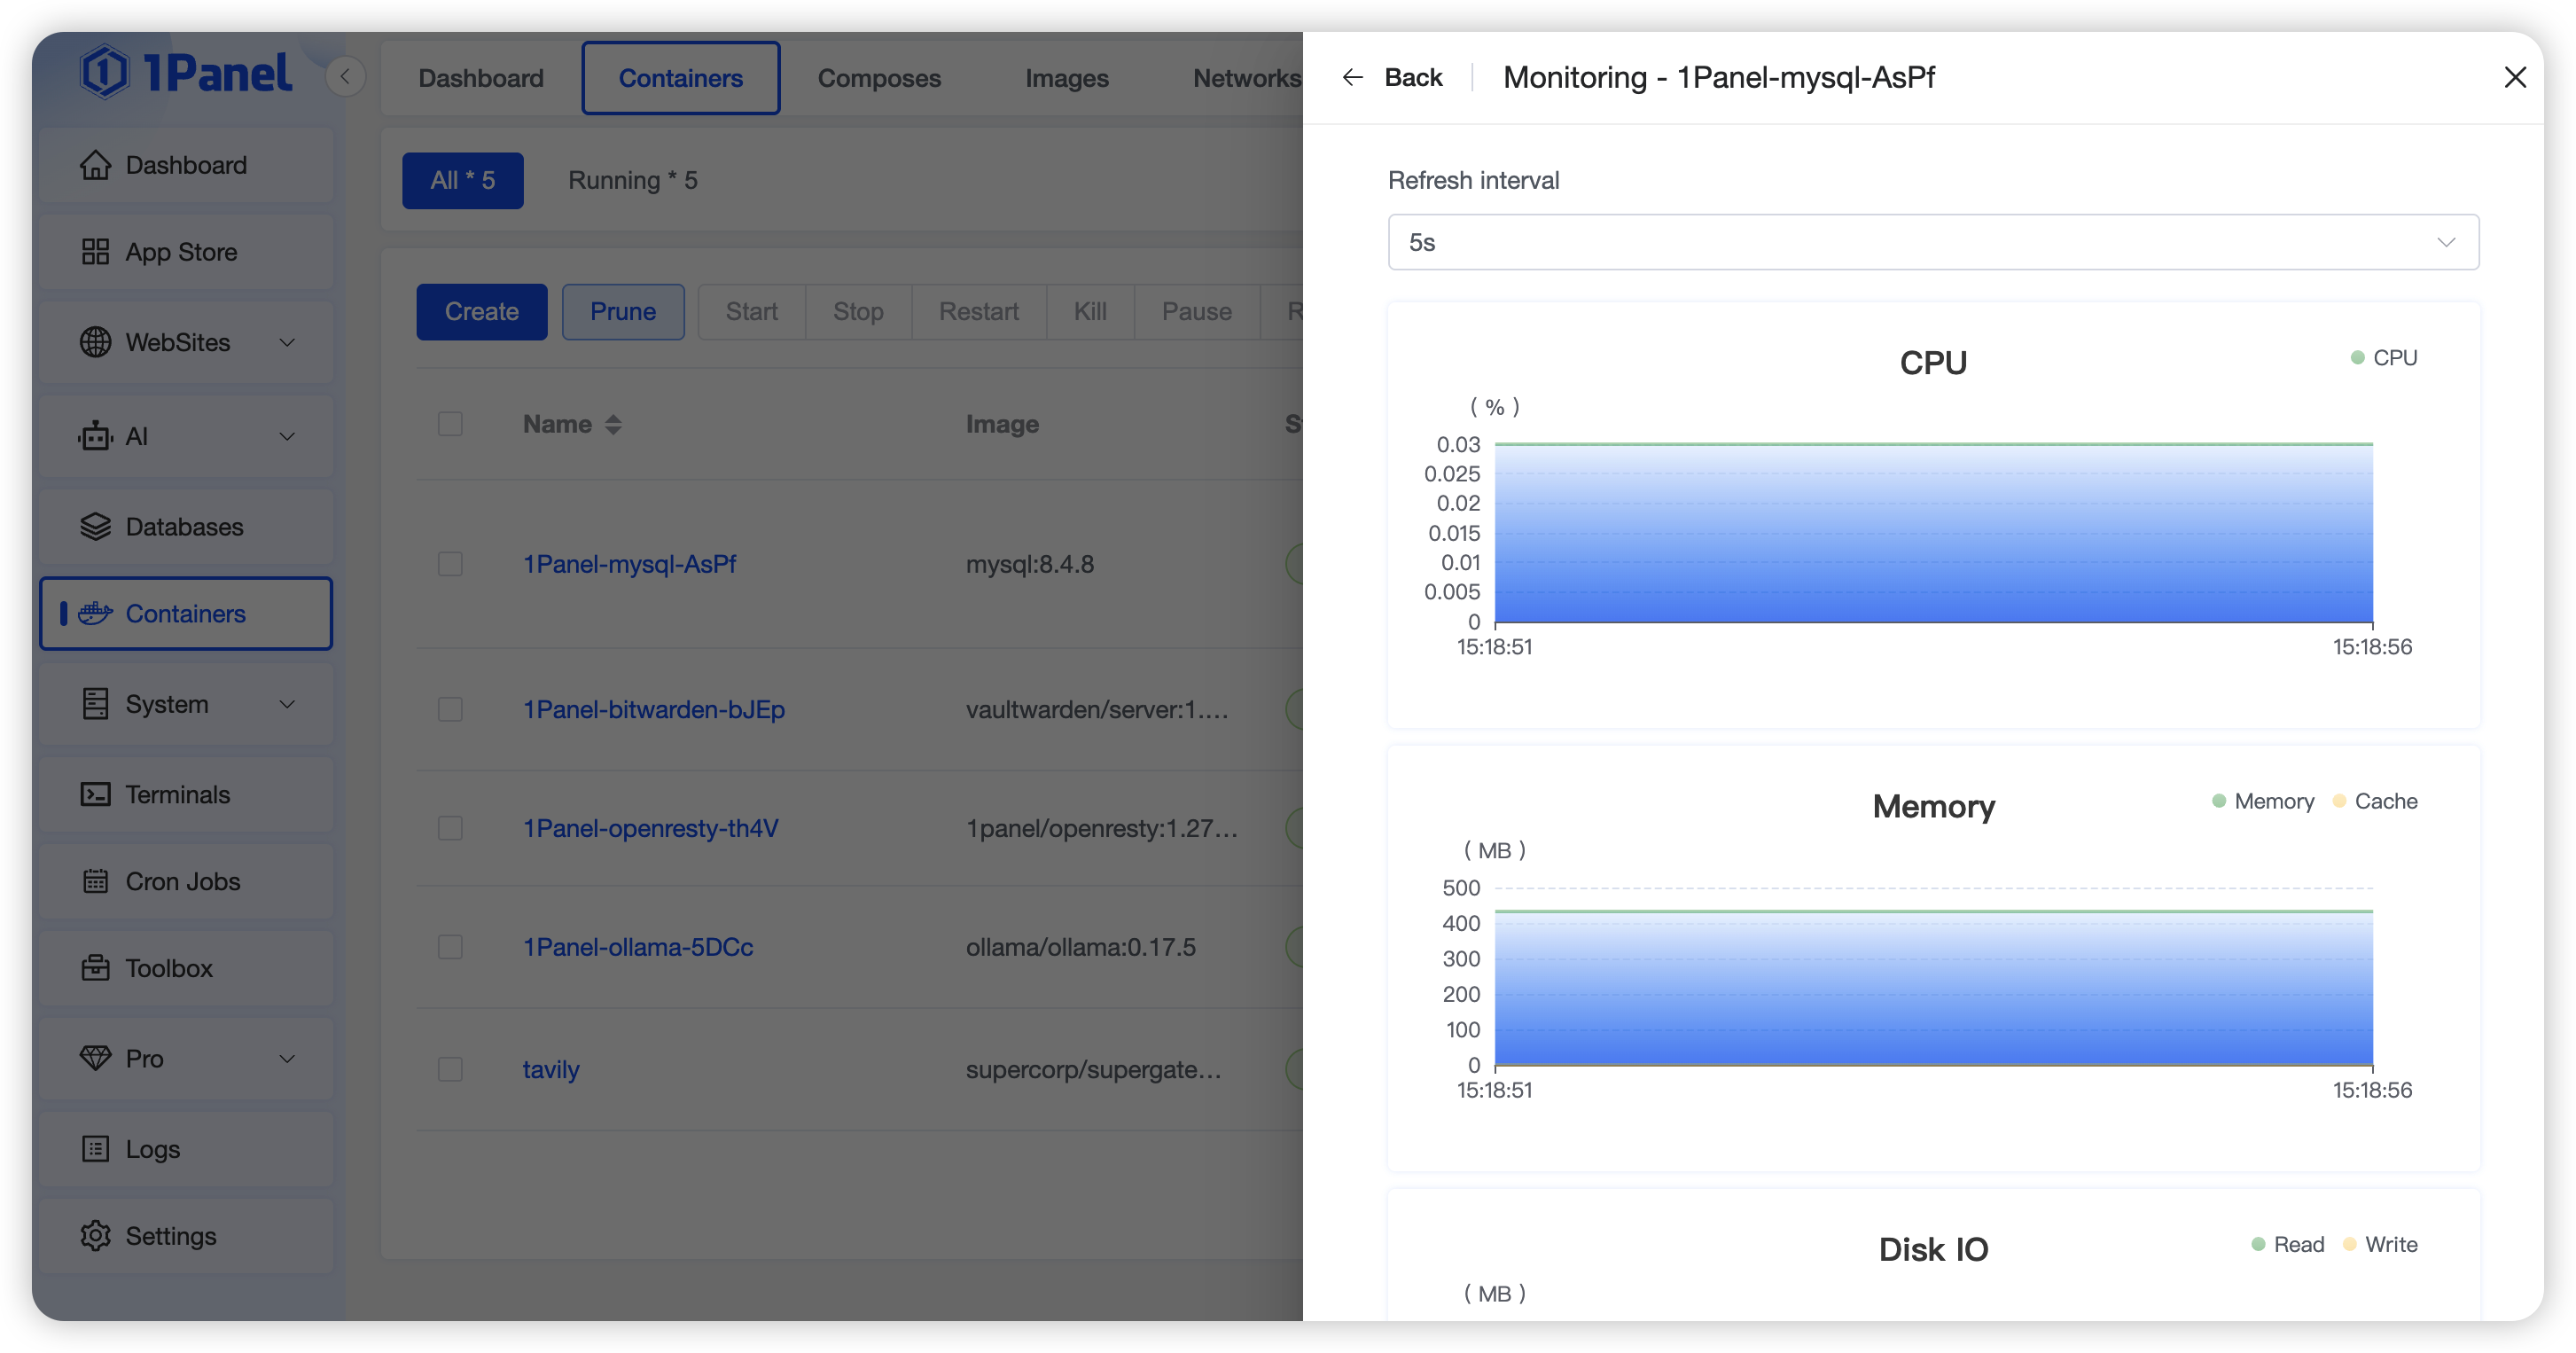Click the Back arrow icon
The image size is (2576, 1353).
(1352, 78)
